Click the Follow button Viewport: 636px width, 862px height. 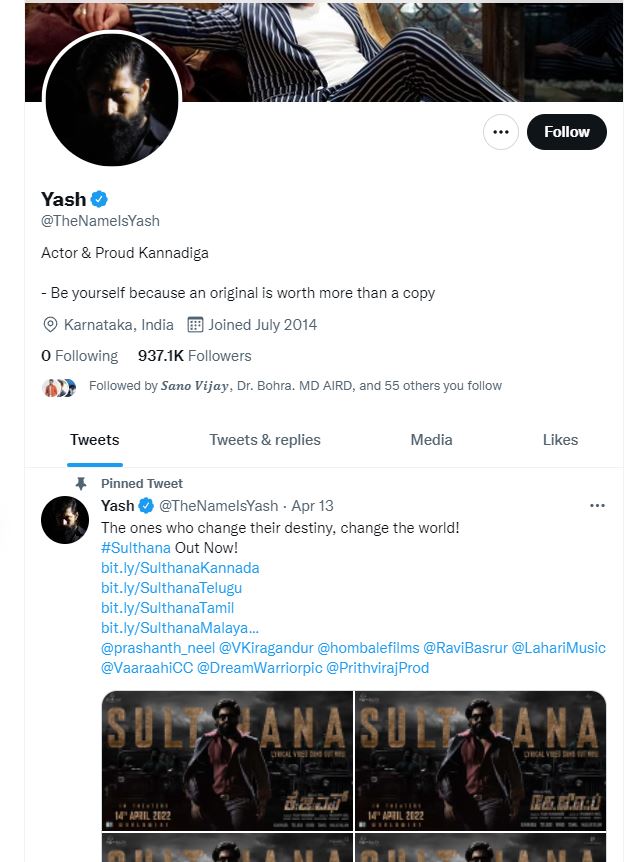[x=567, y=132]
